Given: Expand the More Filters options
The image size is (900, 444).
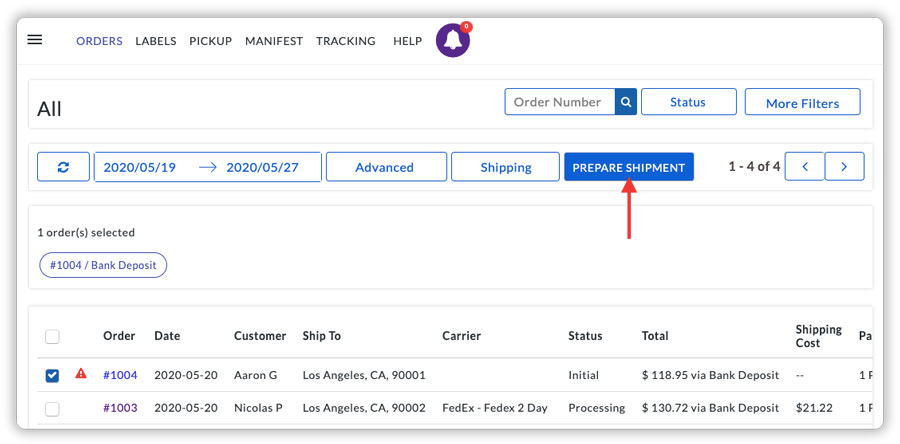Looking at the screenshot, I should pyautogui.click(x=802, y=103).
